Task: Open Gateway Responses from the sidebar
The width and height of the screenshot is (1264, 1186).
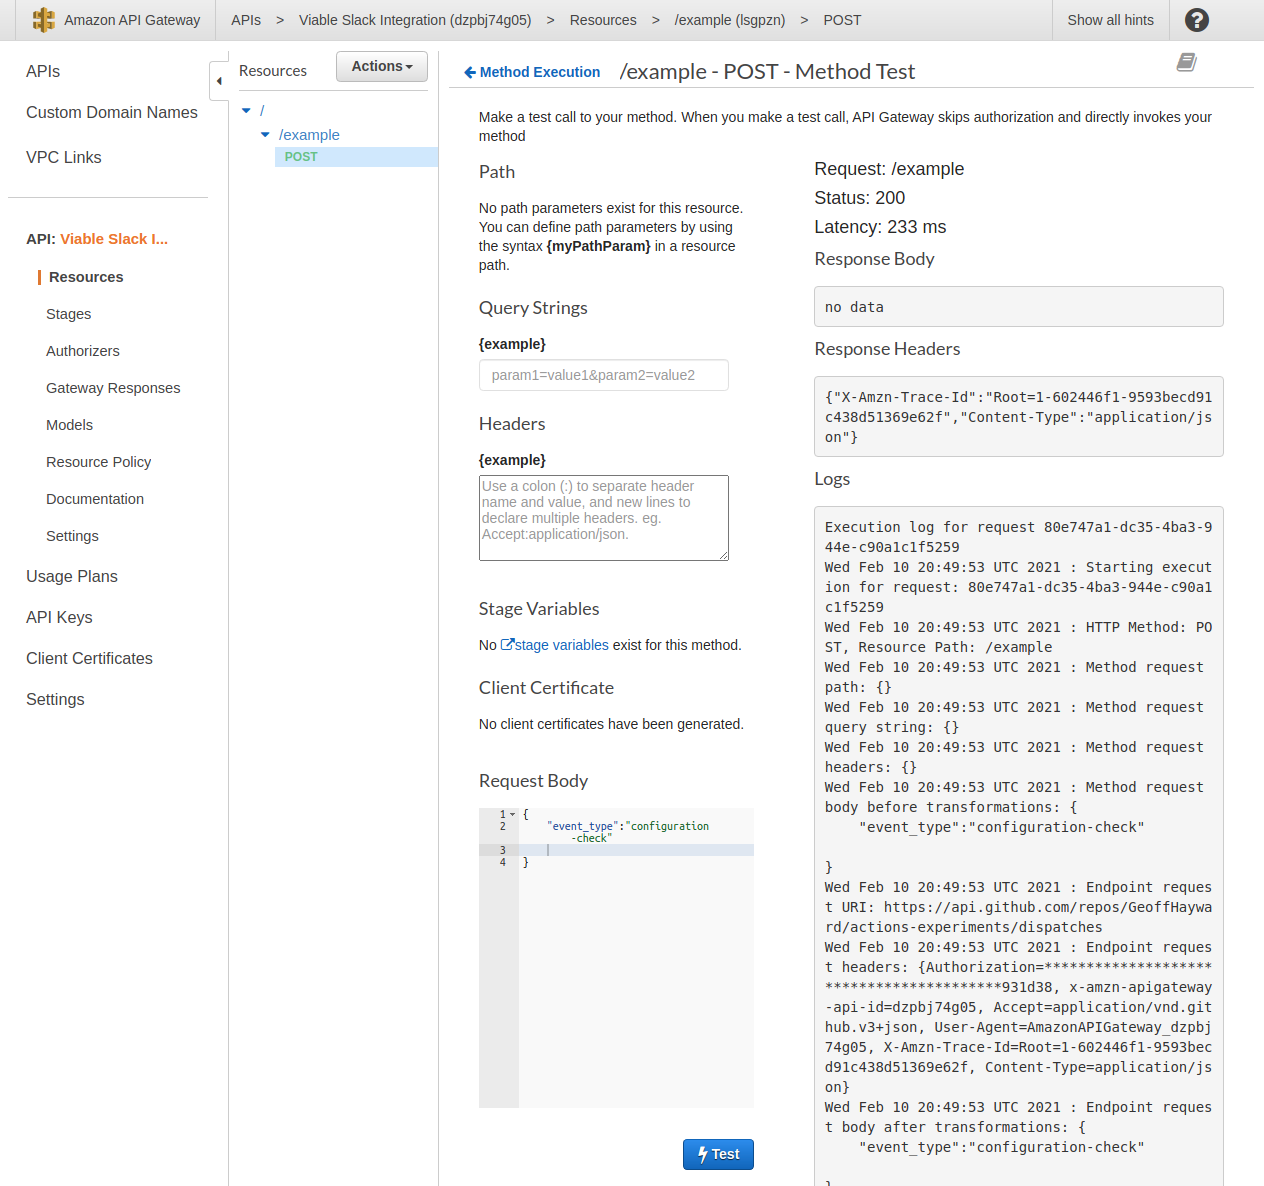Action: tap(113, 388)
